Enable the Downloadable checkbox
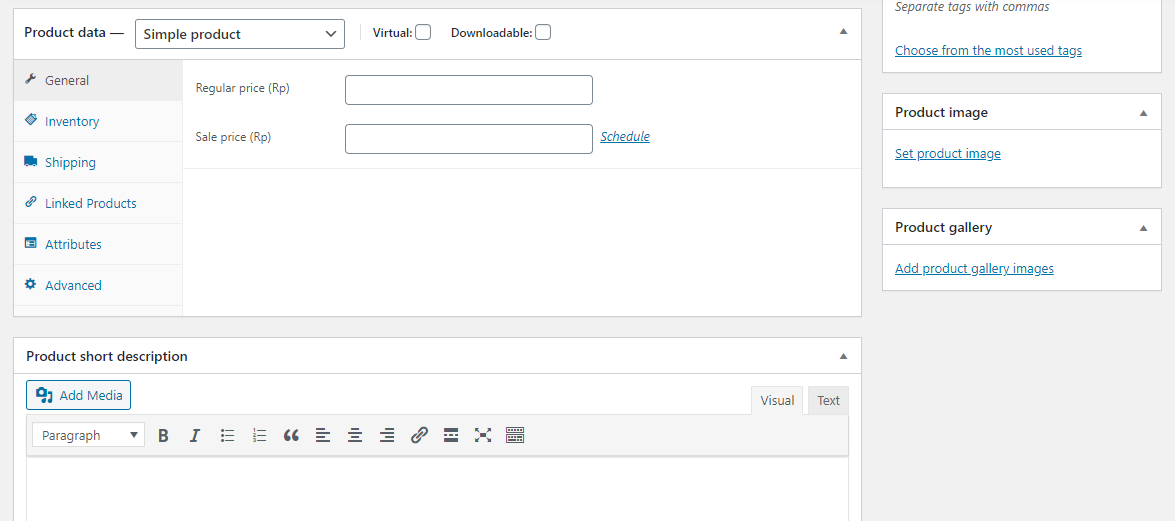The image size is (1175, 521). coord(542,32)
